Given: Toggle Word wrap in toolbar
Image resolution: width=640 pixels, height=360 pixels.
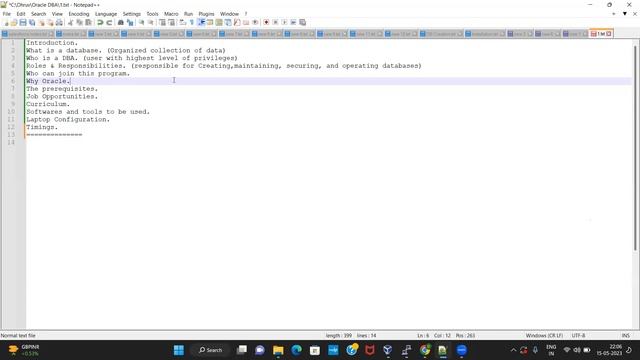Looking at the screenshot, I should point(182,22).
